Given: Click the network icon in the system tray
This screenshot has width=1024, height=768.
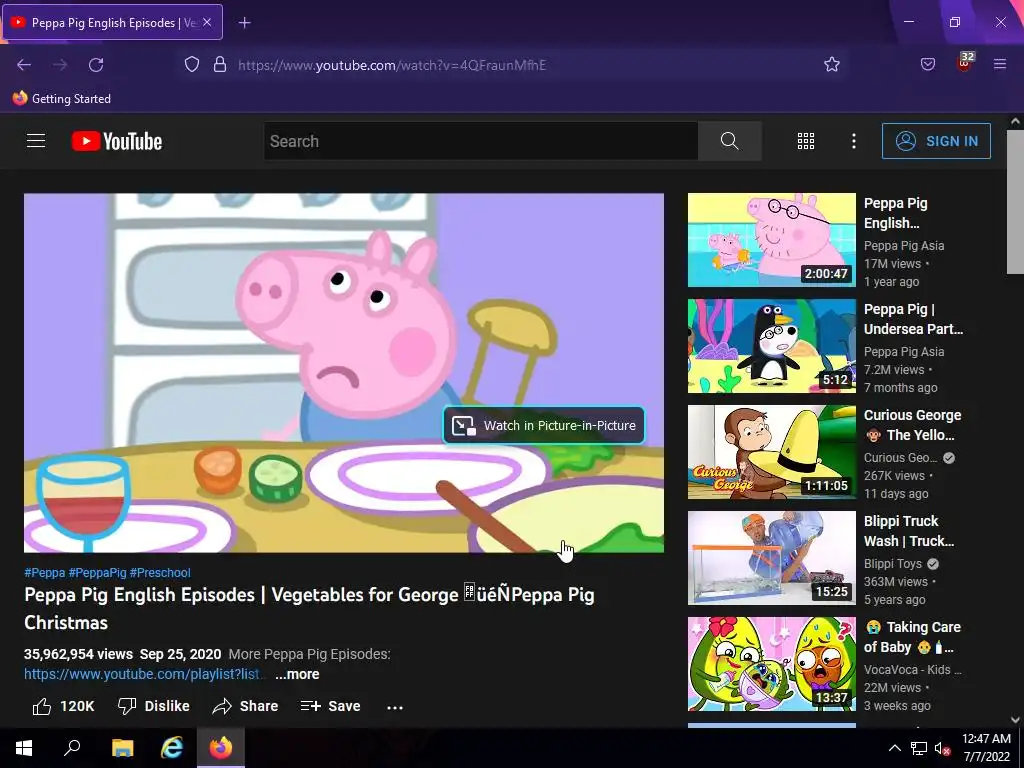Looking at the screenshot, I should 919,748.
